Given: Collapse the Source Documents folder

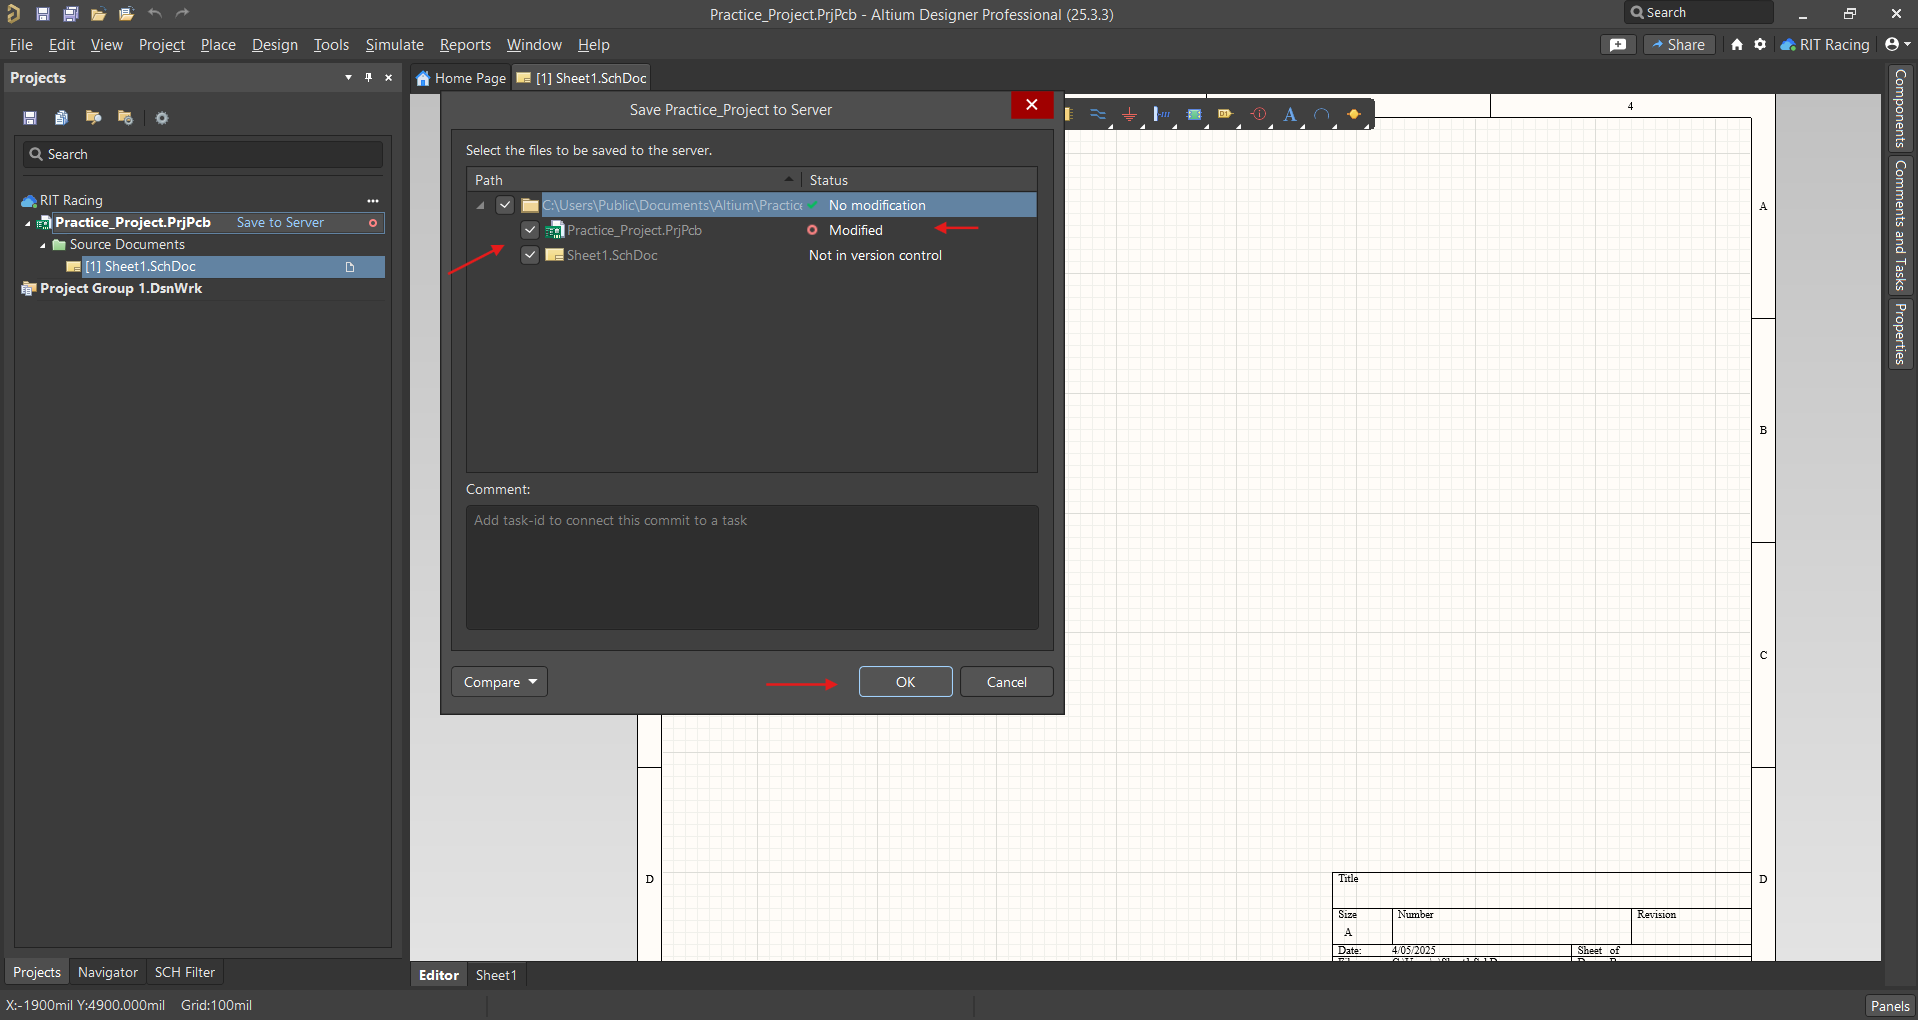Looking at the screenshot, I should point(43,245).
